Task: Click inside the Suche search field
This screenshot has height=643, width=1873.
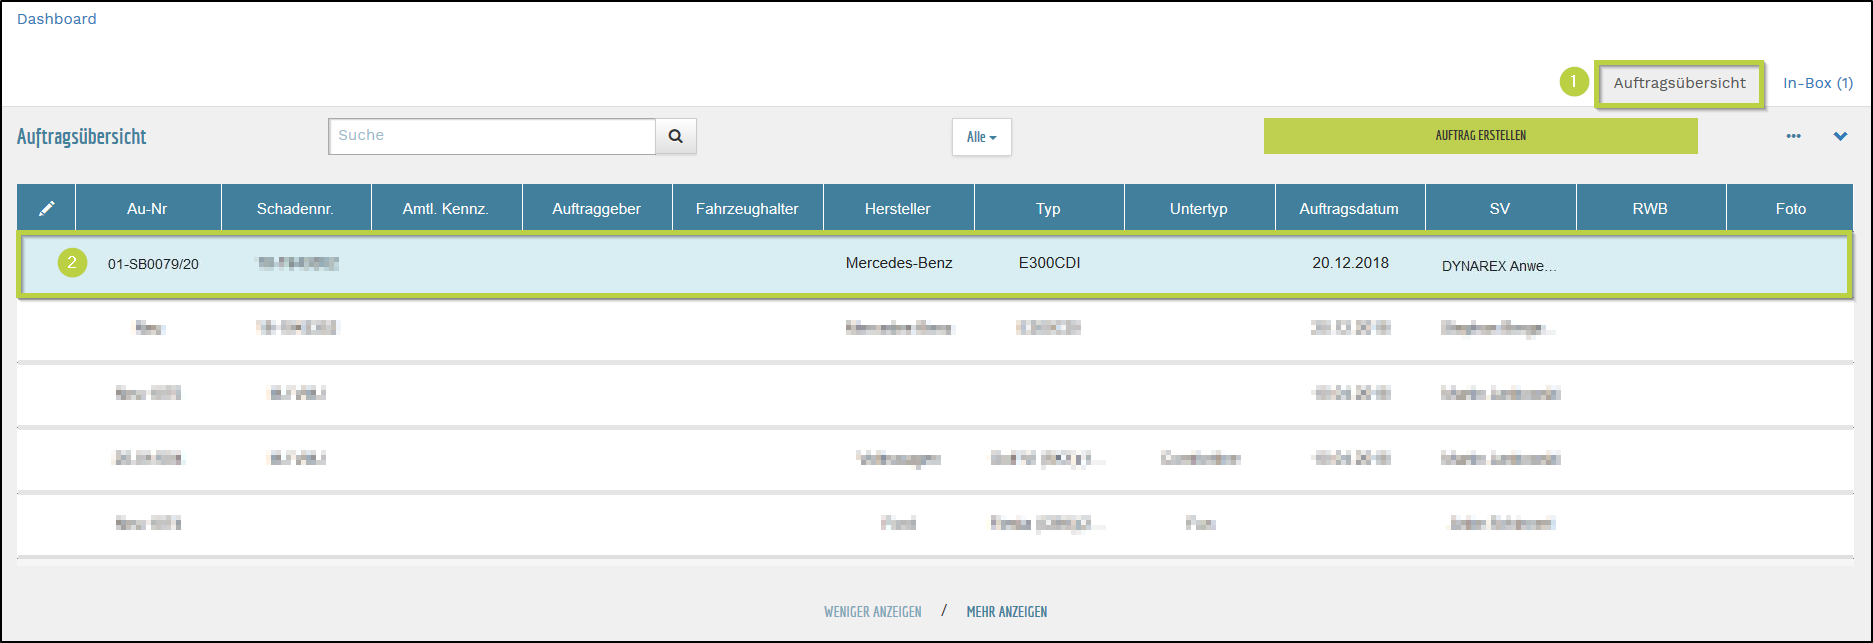Action: click(x=491, y=136)
